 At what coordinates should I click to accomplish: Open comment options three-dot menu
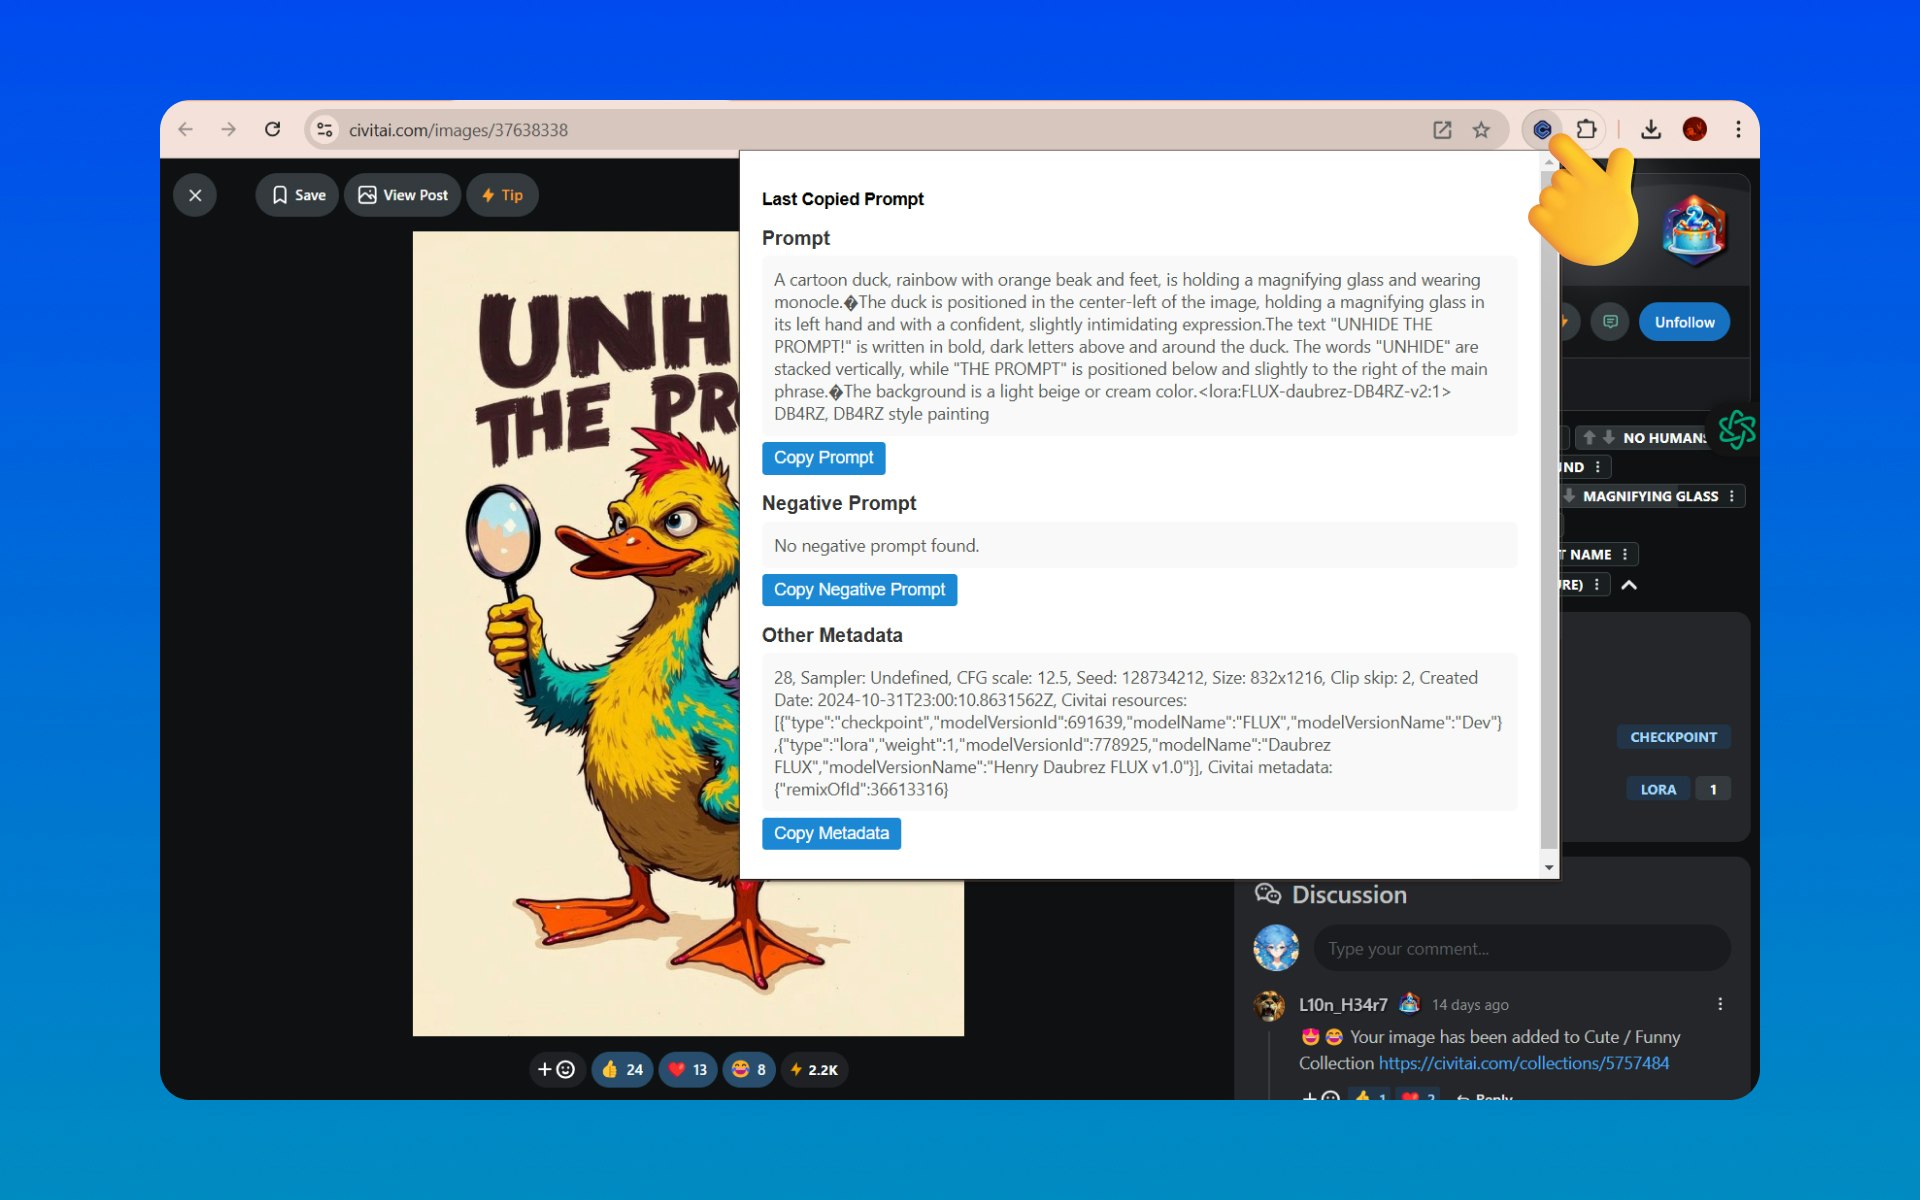point(1720,1004)
